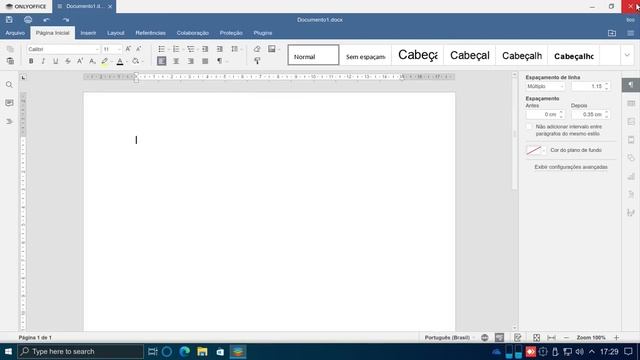The height and width of the screenshot is (360, 640).
Task: Apply the font color
Action: pyautogui.click(x=120, y=61)
